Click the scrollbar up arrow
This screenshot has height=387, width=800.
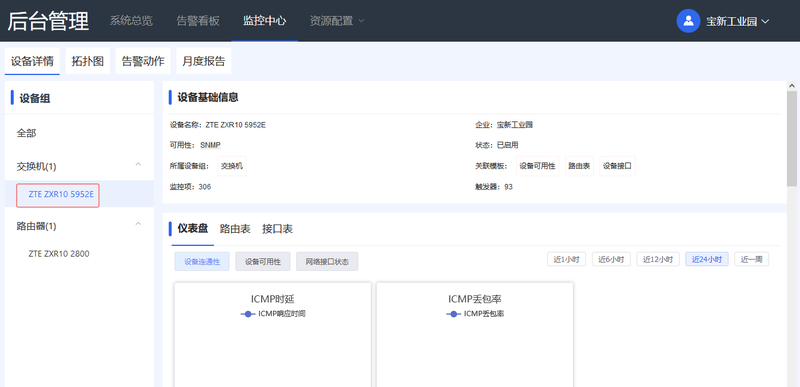point(791,86)
